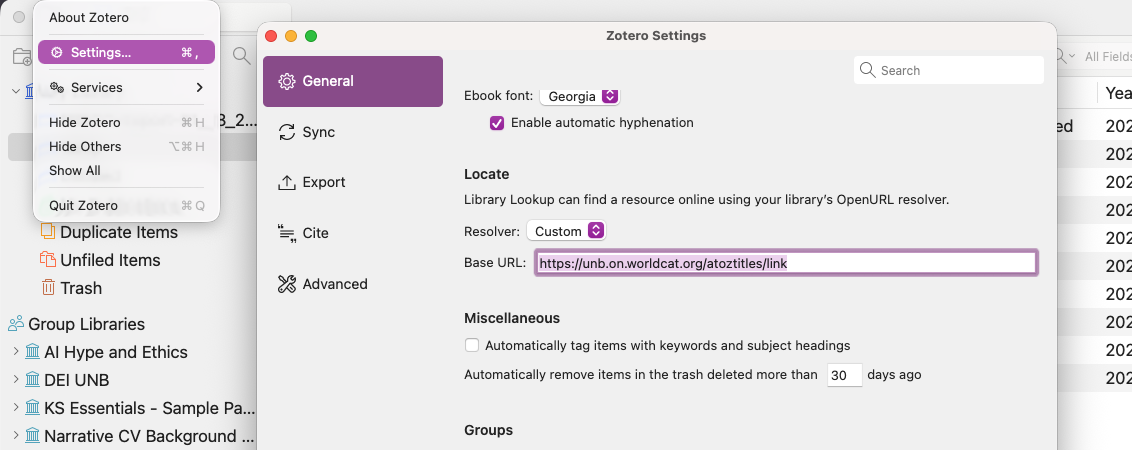Select AI Hype and Ethics group library
Image resolution: width=1132 pixels, height=450 pixels.
coord(116,352)
